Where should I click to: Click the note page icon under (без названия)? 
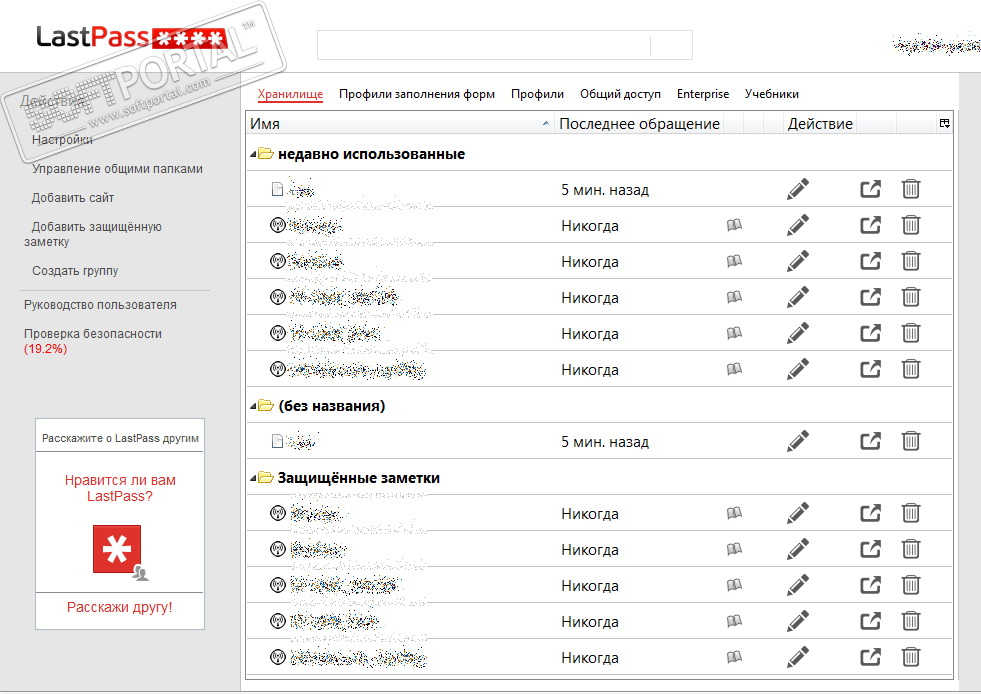click(x=277, y=441)
